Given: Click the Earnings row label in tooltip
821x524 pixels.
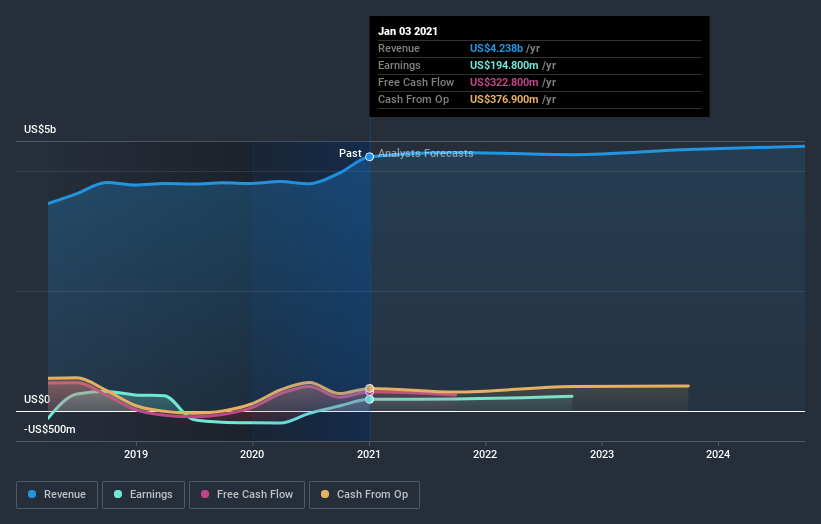Looking at the screenshot, I should pos(400,65).
